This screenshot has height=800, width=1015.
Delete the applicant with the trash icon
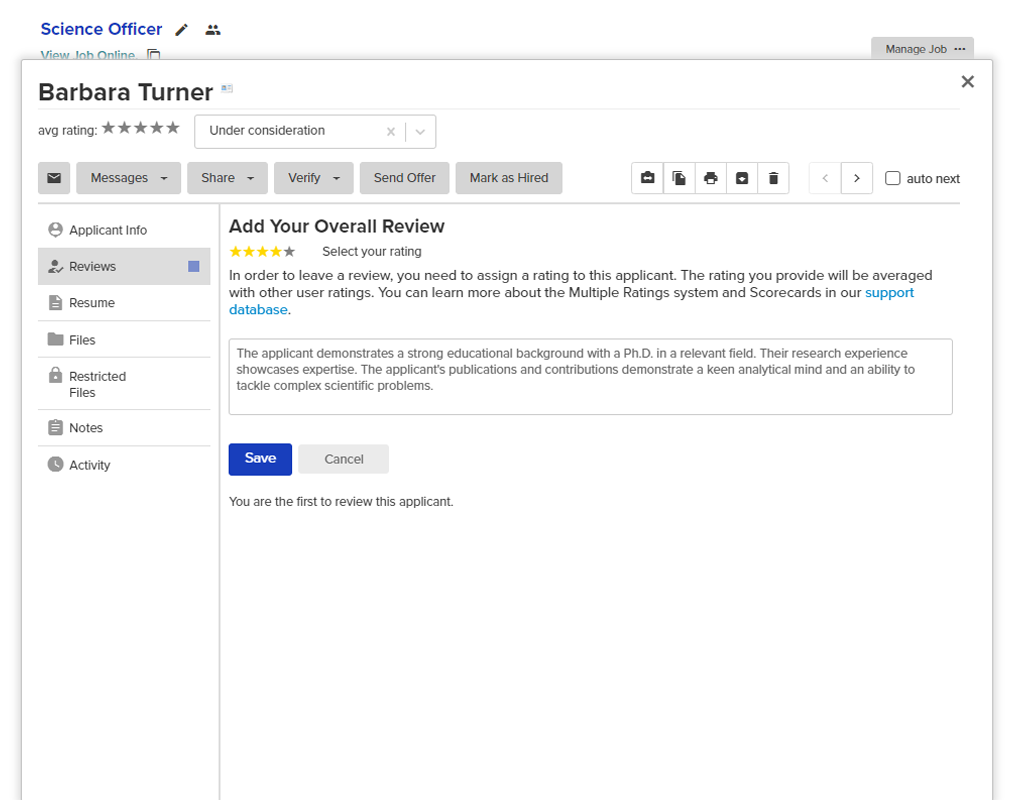773,178
